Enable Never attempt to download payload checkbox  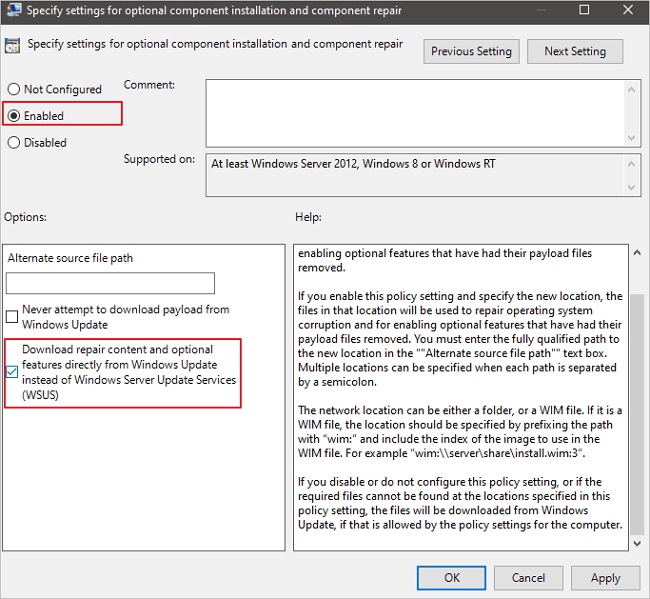pyautogui.click(x=12, y=318)
